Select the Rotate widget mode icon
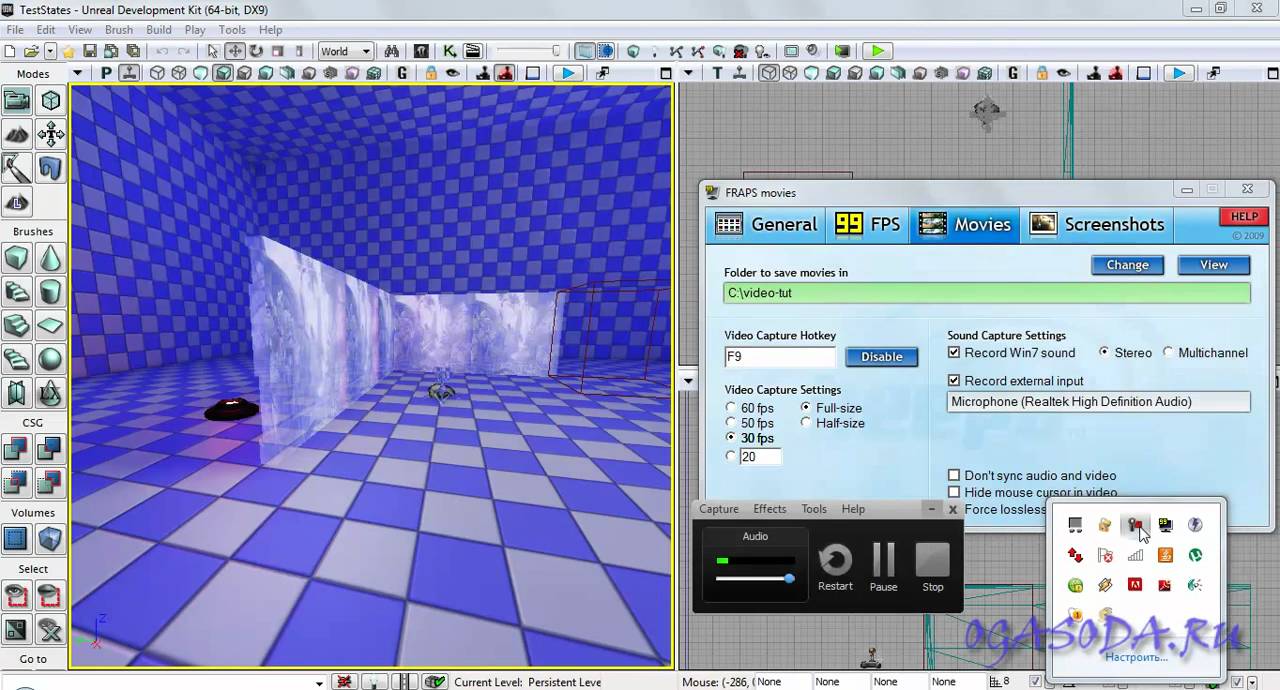The image size is (1280, 690). (256, 51)
